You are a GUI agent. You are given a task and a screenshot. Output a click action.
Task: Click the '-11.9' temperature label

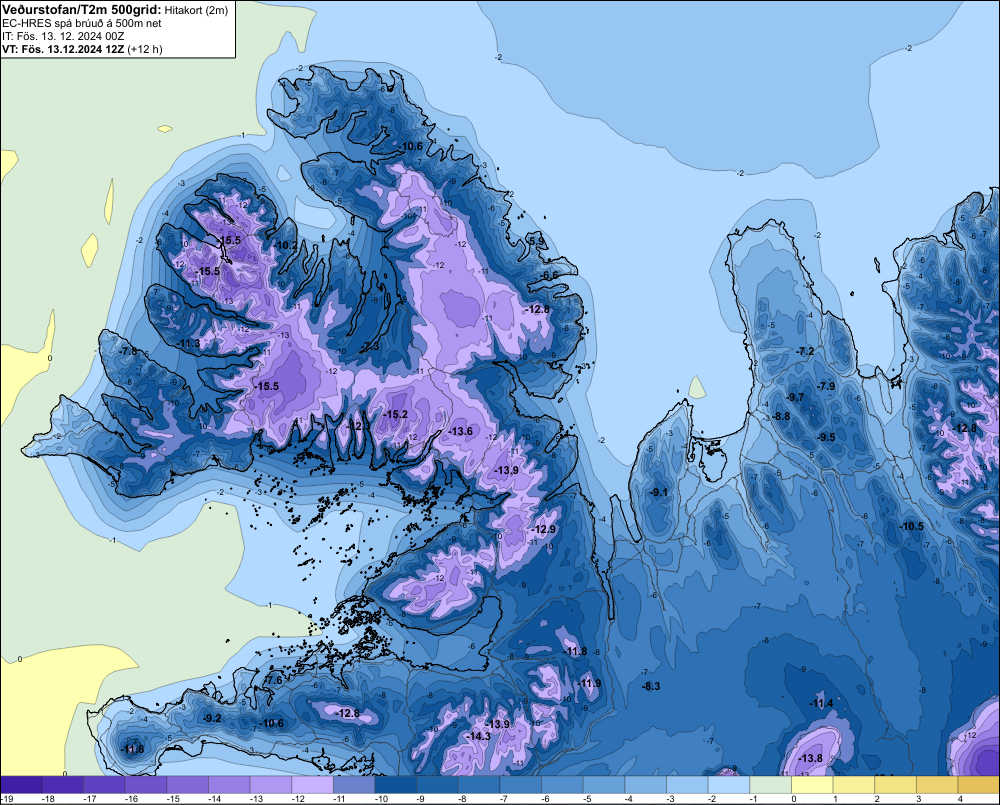[589, 683]
